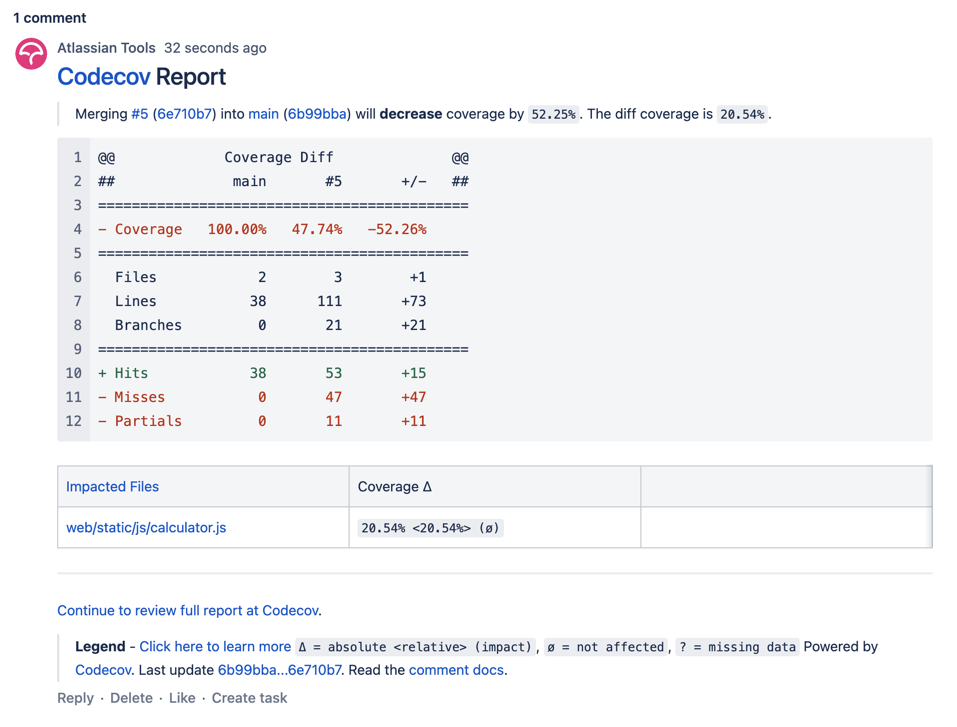Viewport: 957px width, 727px height.
Task: Open the Codecov link after 'Powered by'
Action: (x=103, y=670)
